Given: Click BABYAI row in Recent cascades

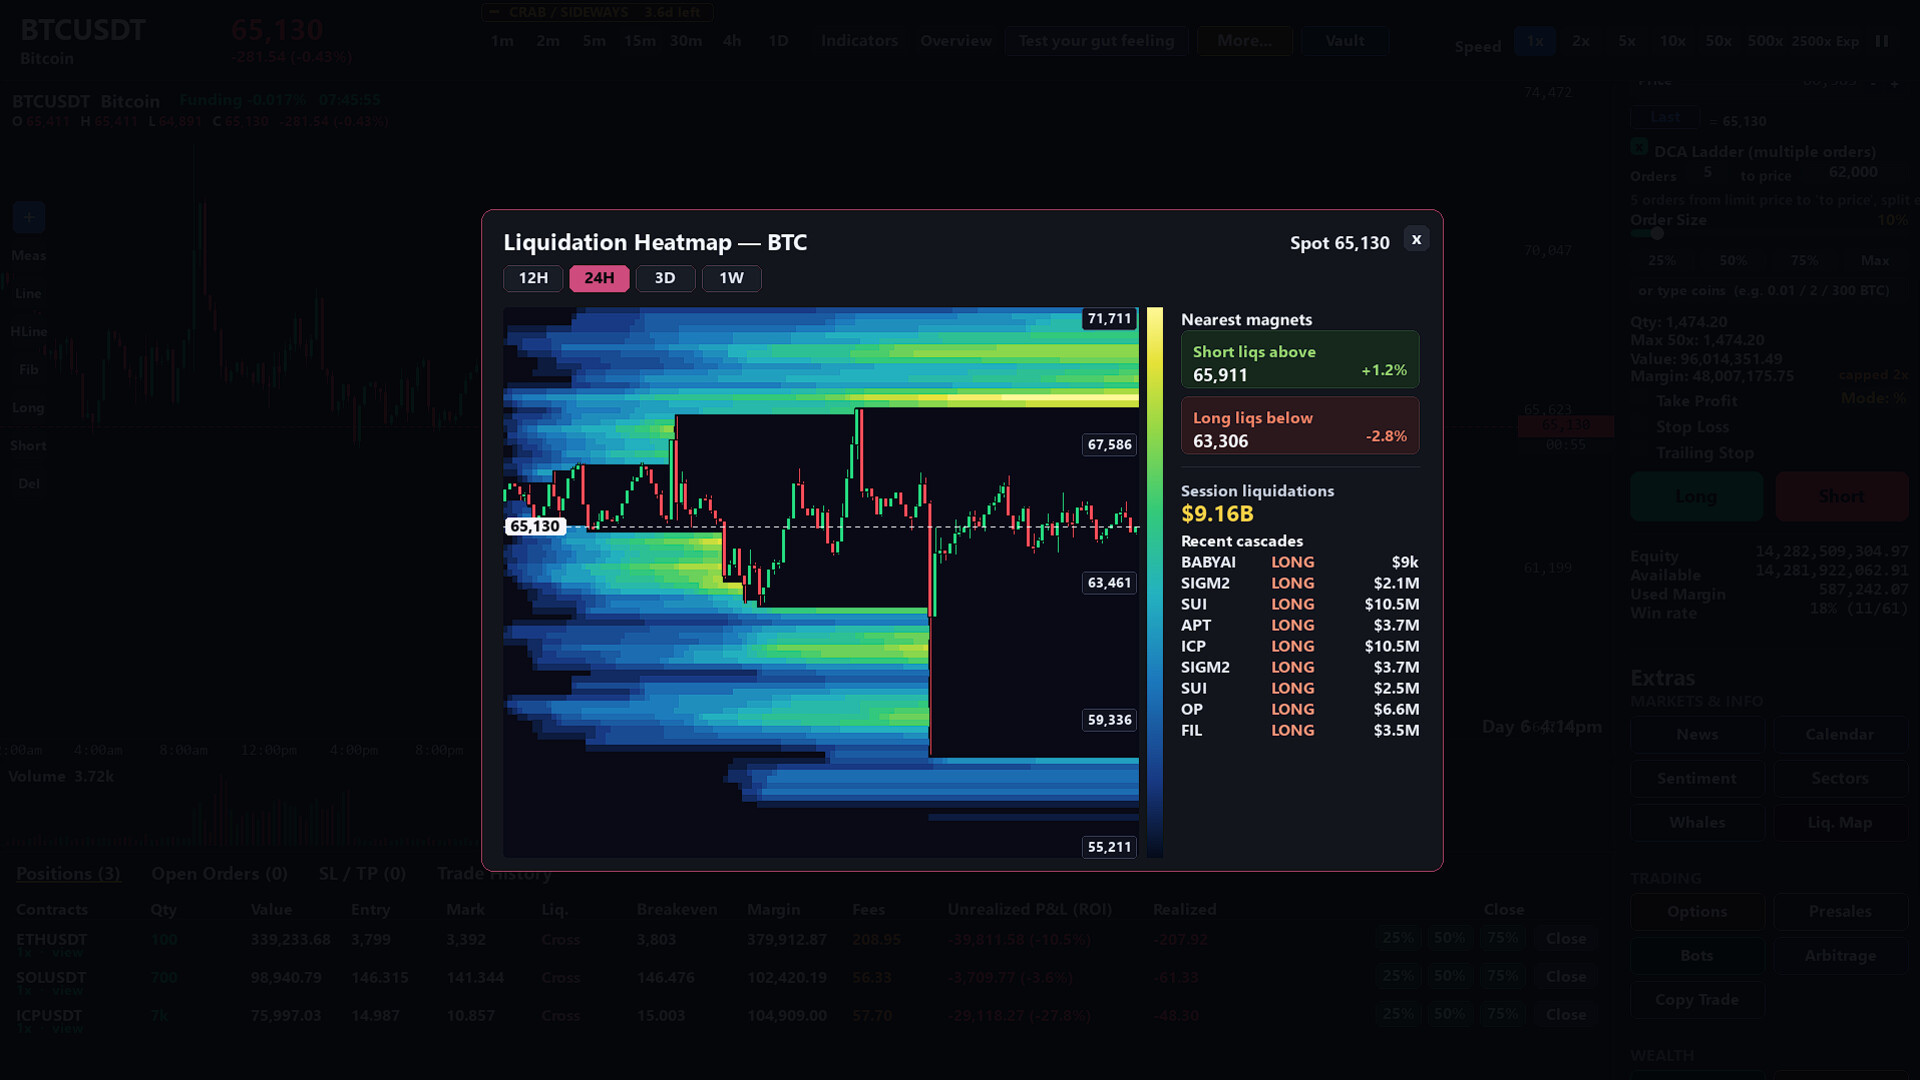Looking at the screenshot, I should 1300,562.
